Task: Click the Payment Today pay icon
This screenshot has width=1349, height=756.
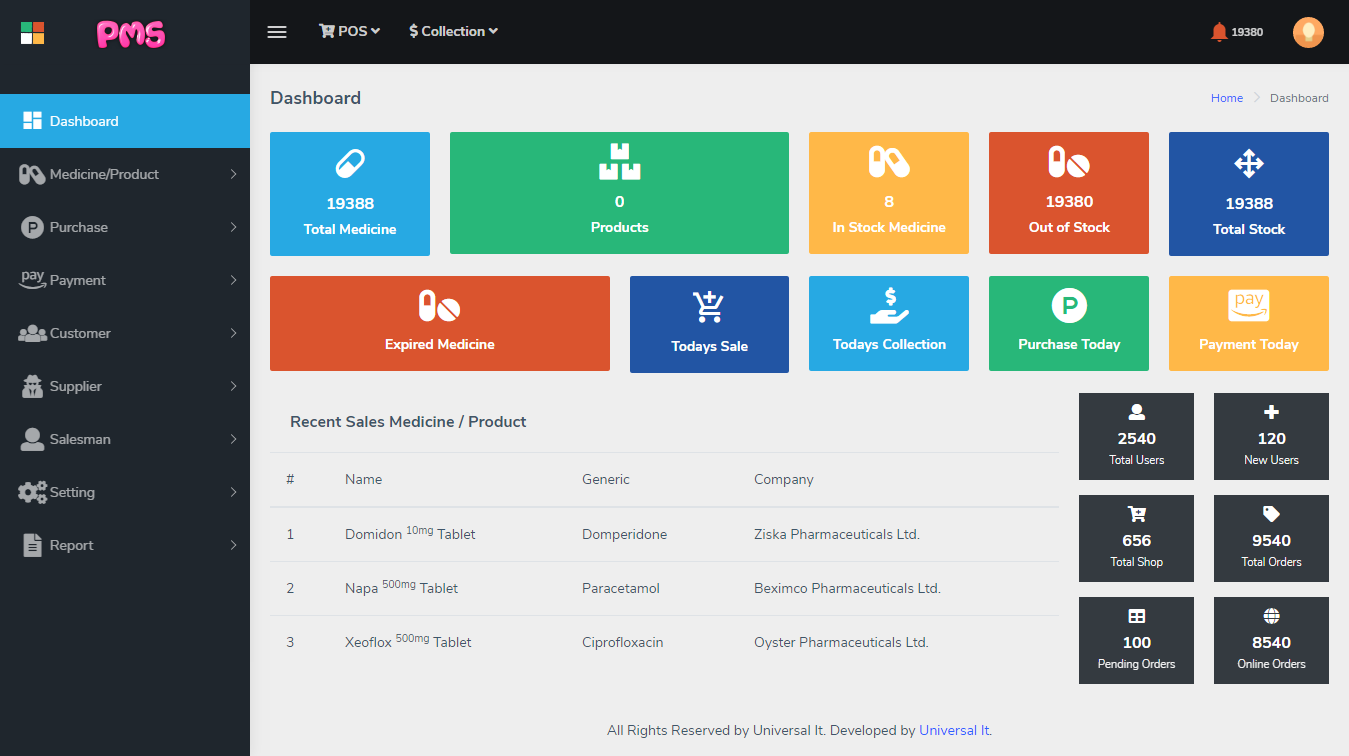Action: [x=1248, y=305]
